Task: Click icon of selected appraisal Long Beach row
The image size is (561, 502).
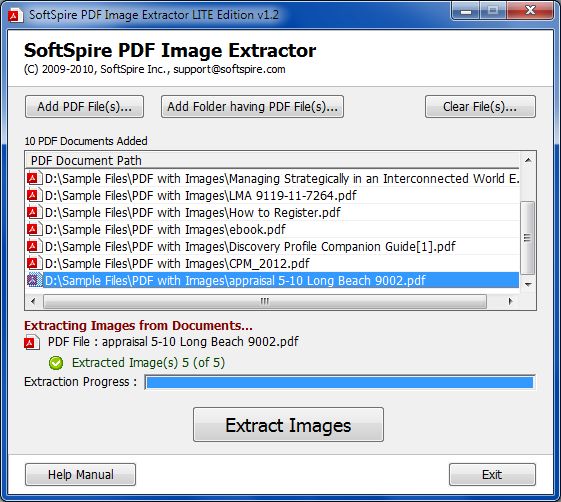Action: tap(34, 280)
